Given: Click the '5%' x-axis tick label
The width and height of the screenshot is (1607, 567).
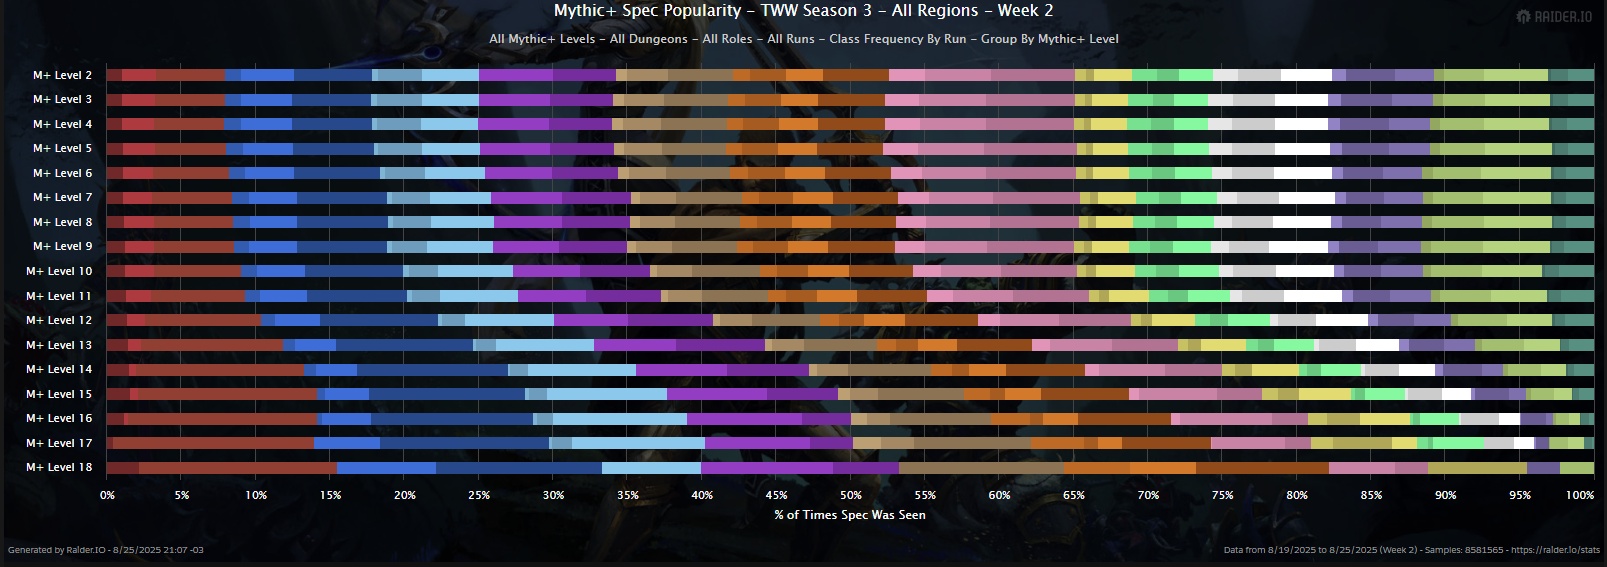Looking at the screenshot, I should [x=182, y=495].
